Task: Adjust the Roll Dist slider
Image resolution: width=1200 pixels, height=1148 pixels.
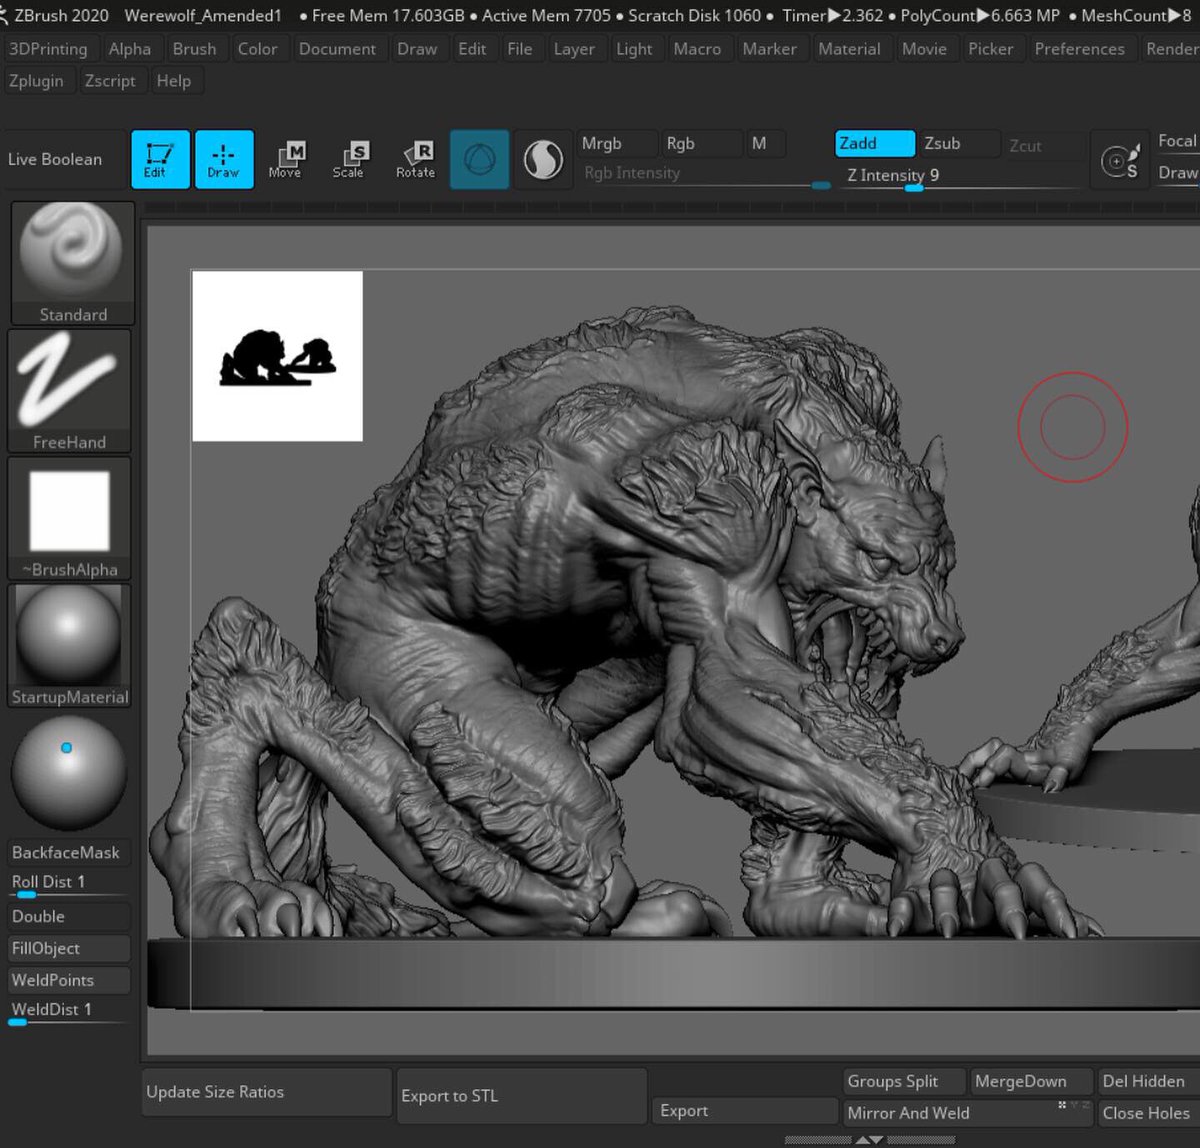Action: click(x=70, y=884)
